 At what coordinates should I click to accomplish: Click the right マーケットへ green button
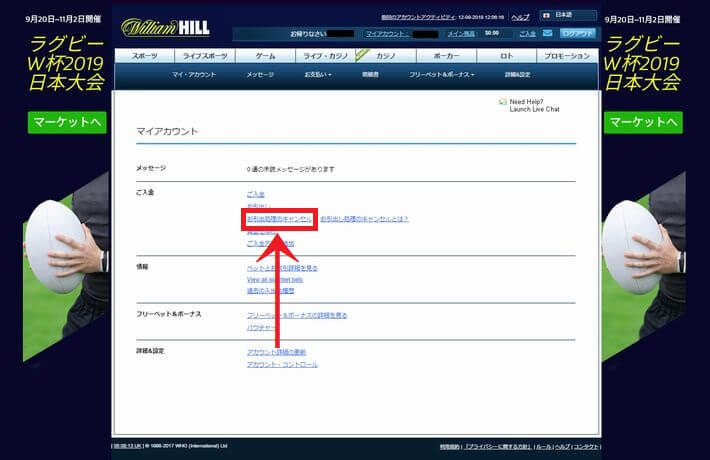point(643,122)
